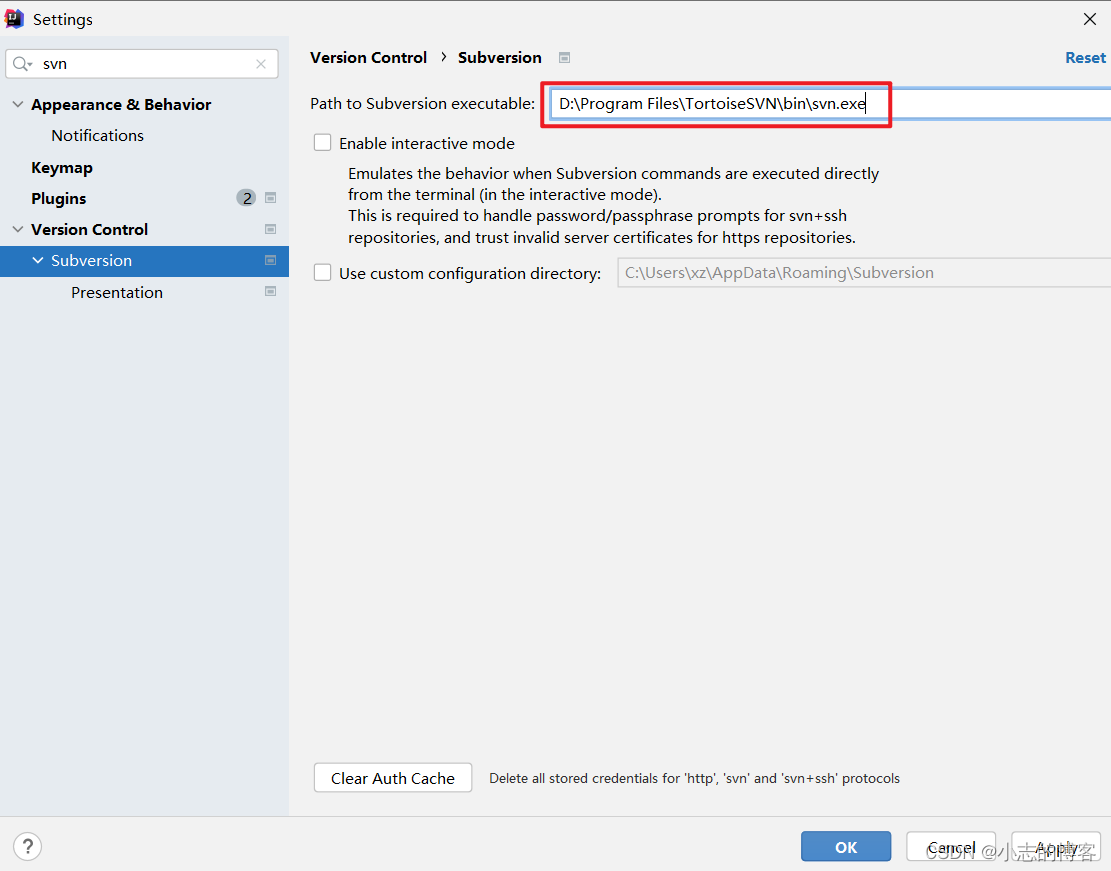Confirm settings with the OK button
The width and height of the screenshot is (1111, 871).
(845, 846)
